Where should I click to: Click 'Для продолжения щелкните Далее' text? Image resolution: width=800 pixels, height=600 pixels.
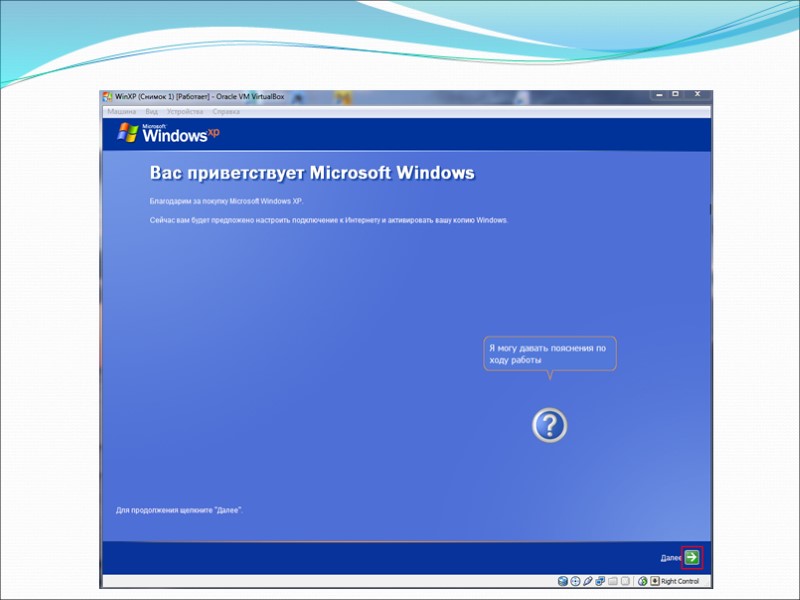click(179, 510)
